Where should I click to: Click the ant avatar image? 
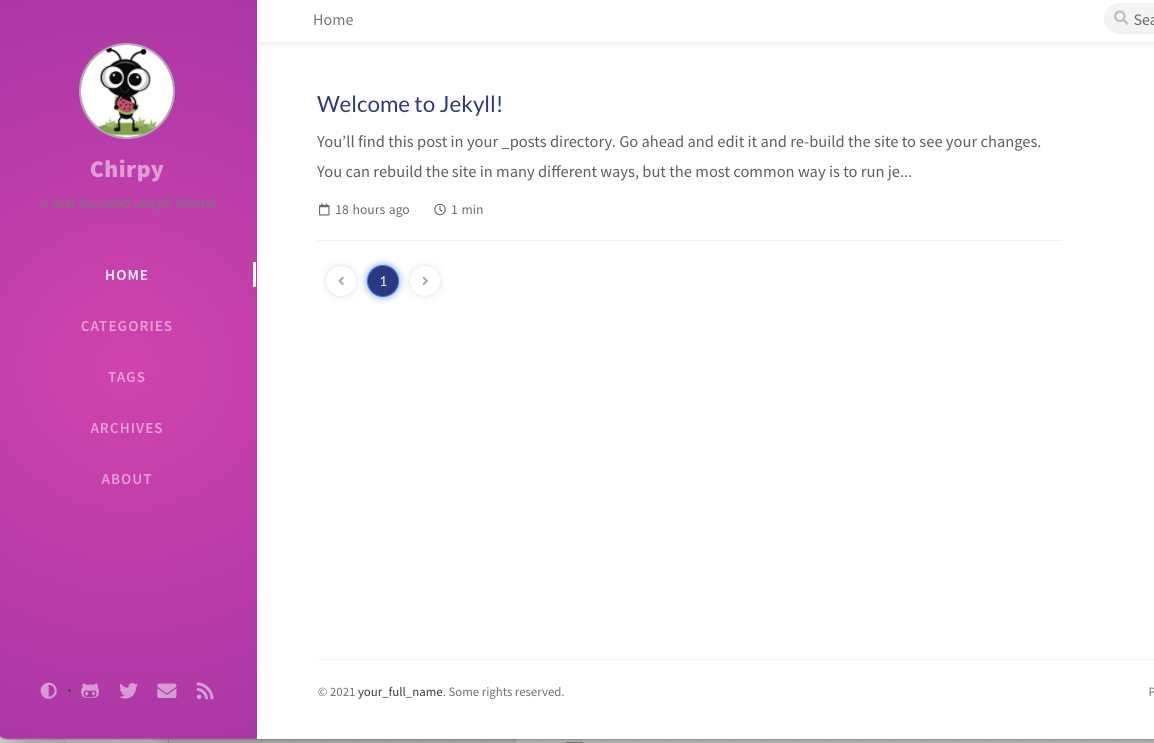coord(127,91)
